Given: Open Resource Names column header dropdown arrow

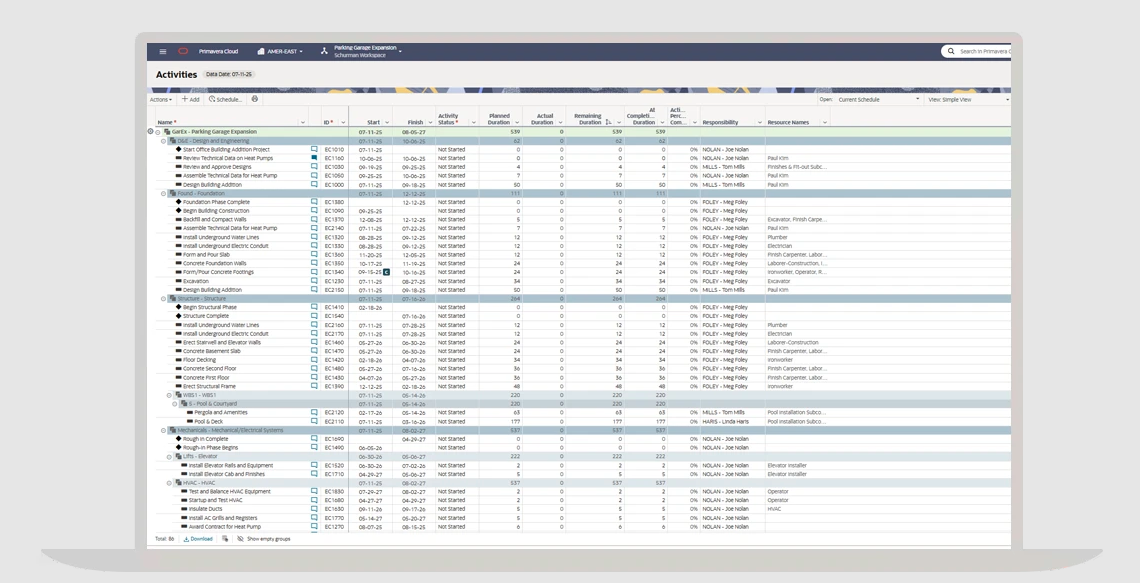Looking at the screenshot, I should tap(824, 123).
